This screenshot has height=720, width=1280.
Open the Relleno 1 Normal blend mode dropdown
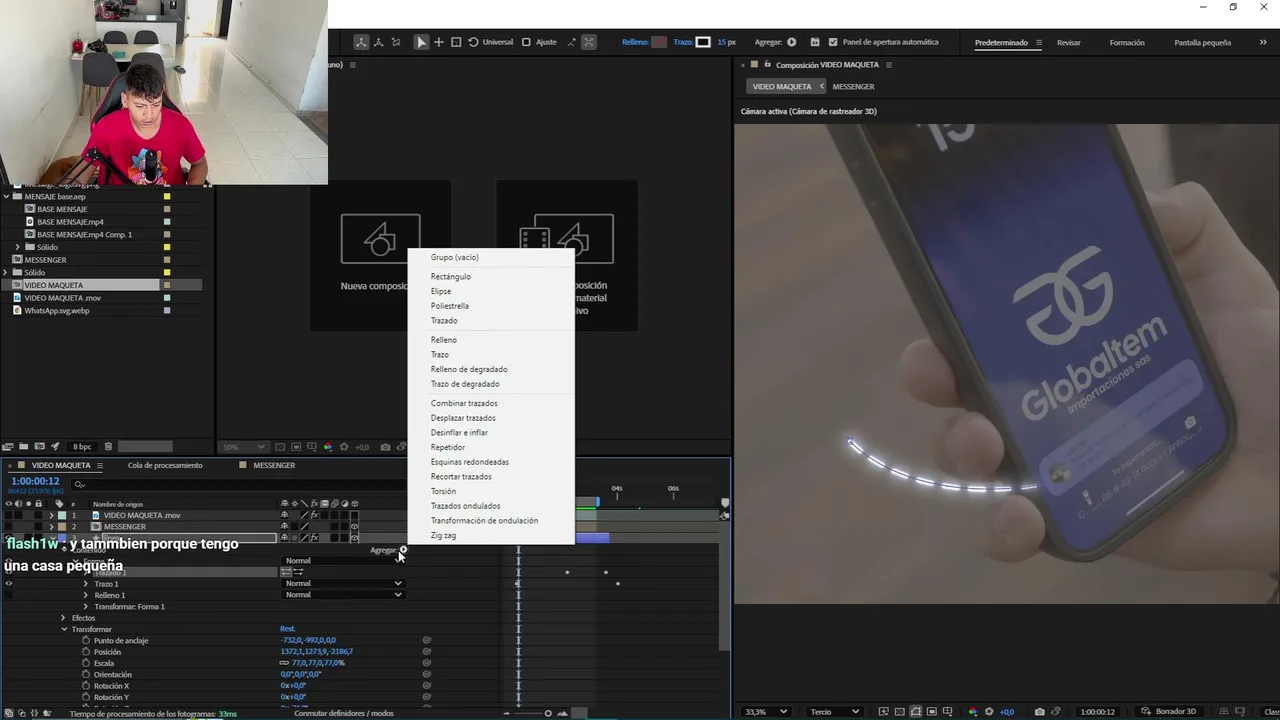(344, 595)
